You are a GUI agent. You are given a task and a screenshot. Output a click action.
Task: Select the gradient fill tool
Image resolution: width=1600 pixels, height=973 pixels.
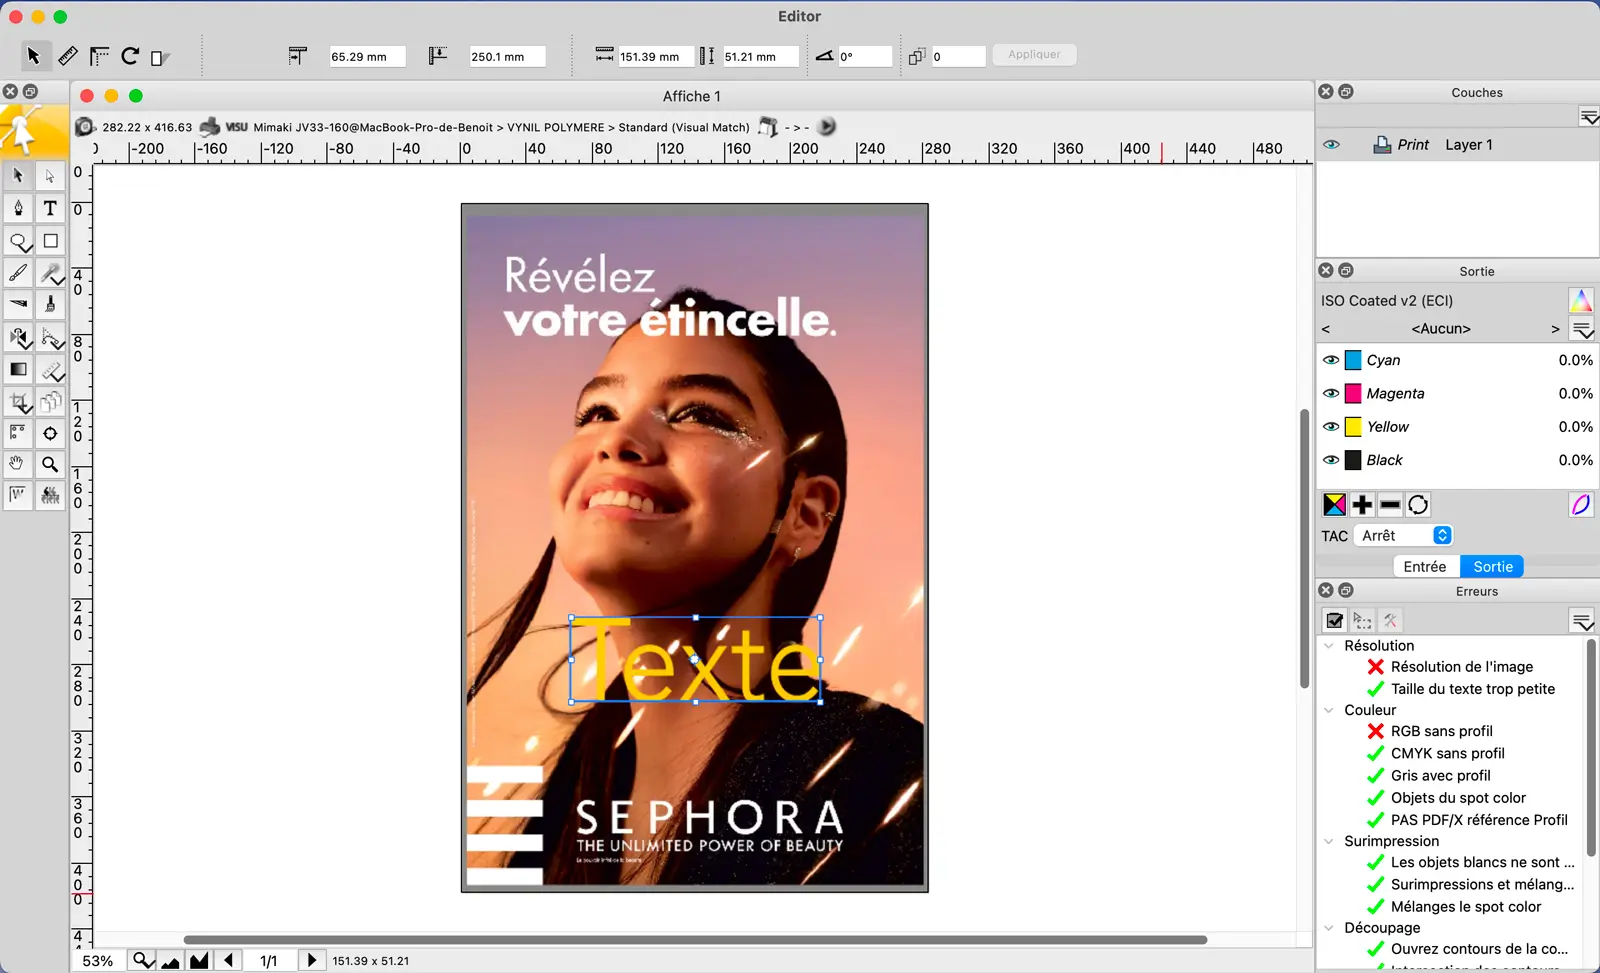pyautogui.click(x=18, y=369)
